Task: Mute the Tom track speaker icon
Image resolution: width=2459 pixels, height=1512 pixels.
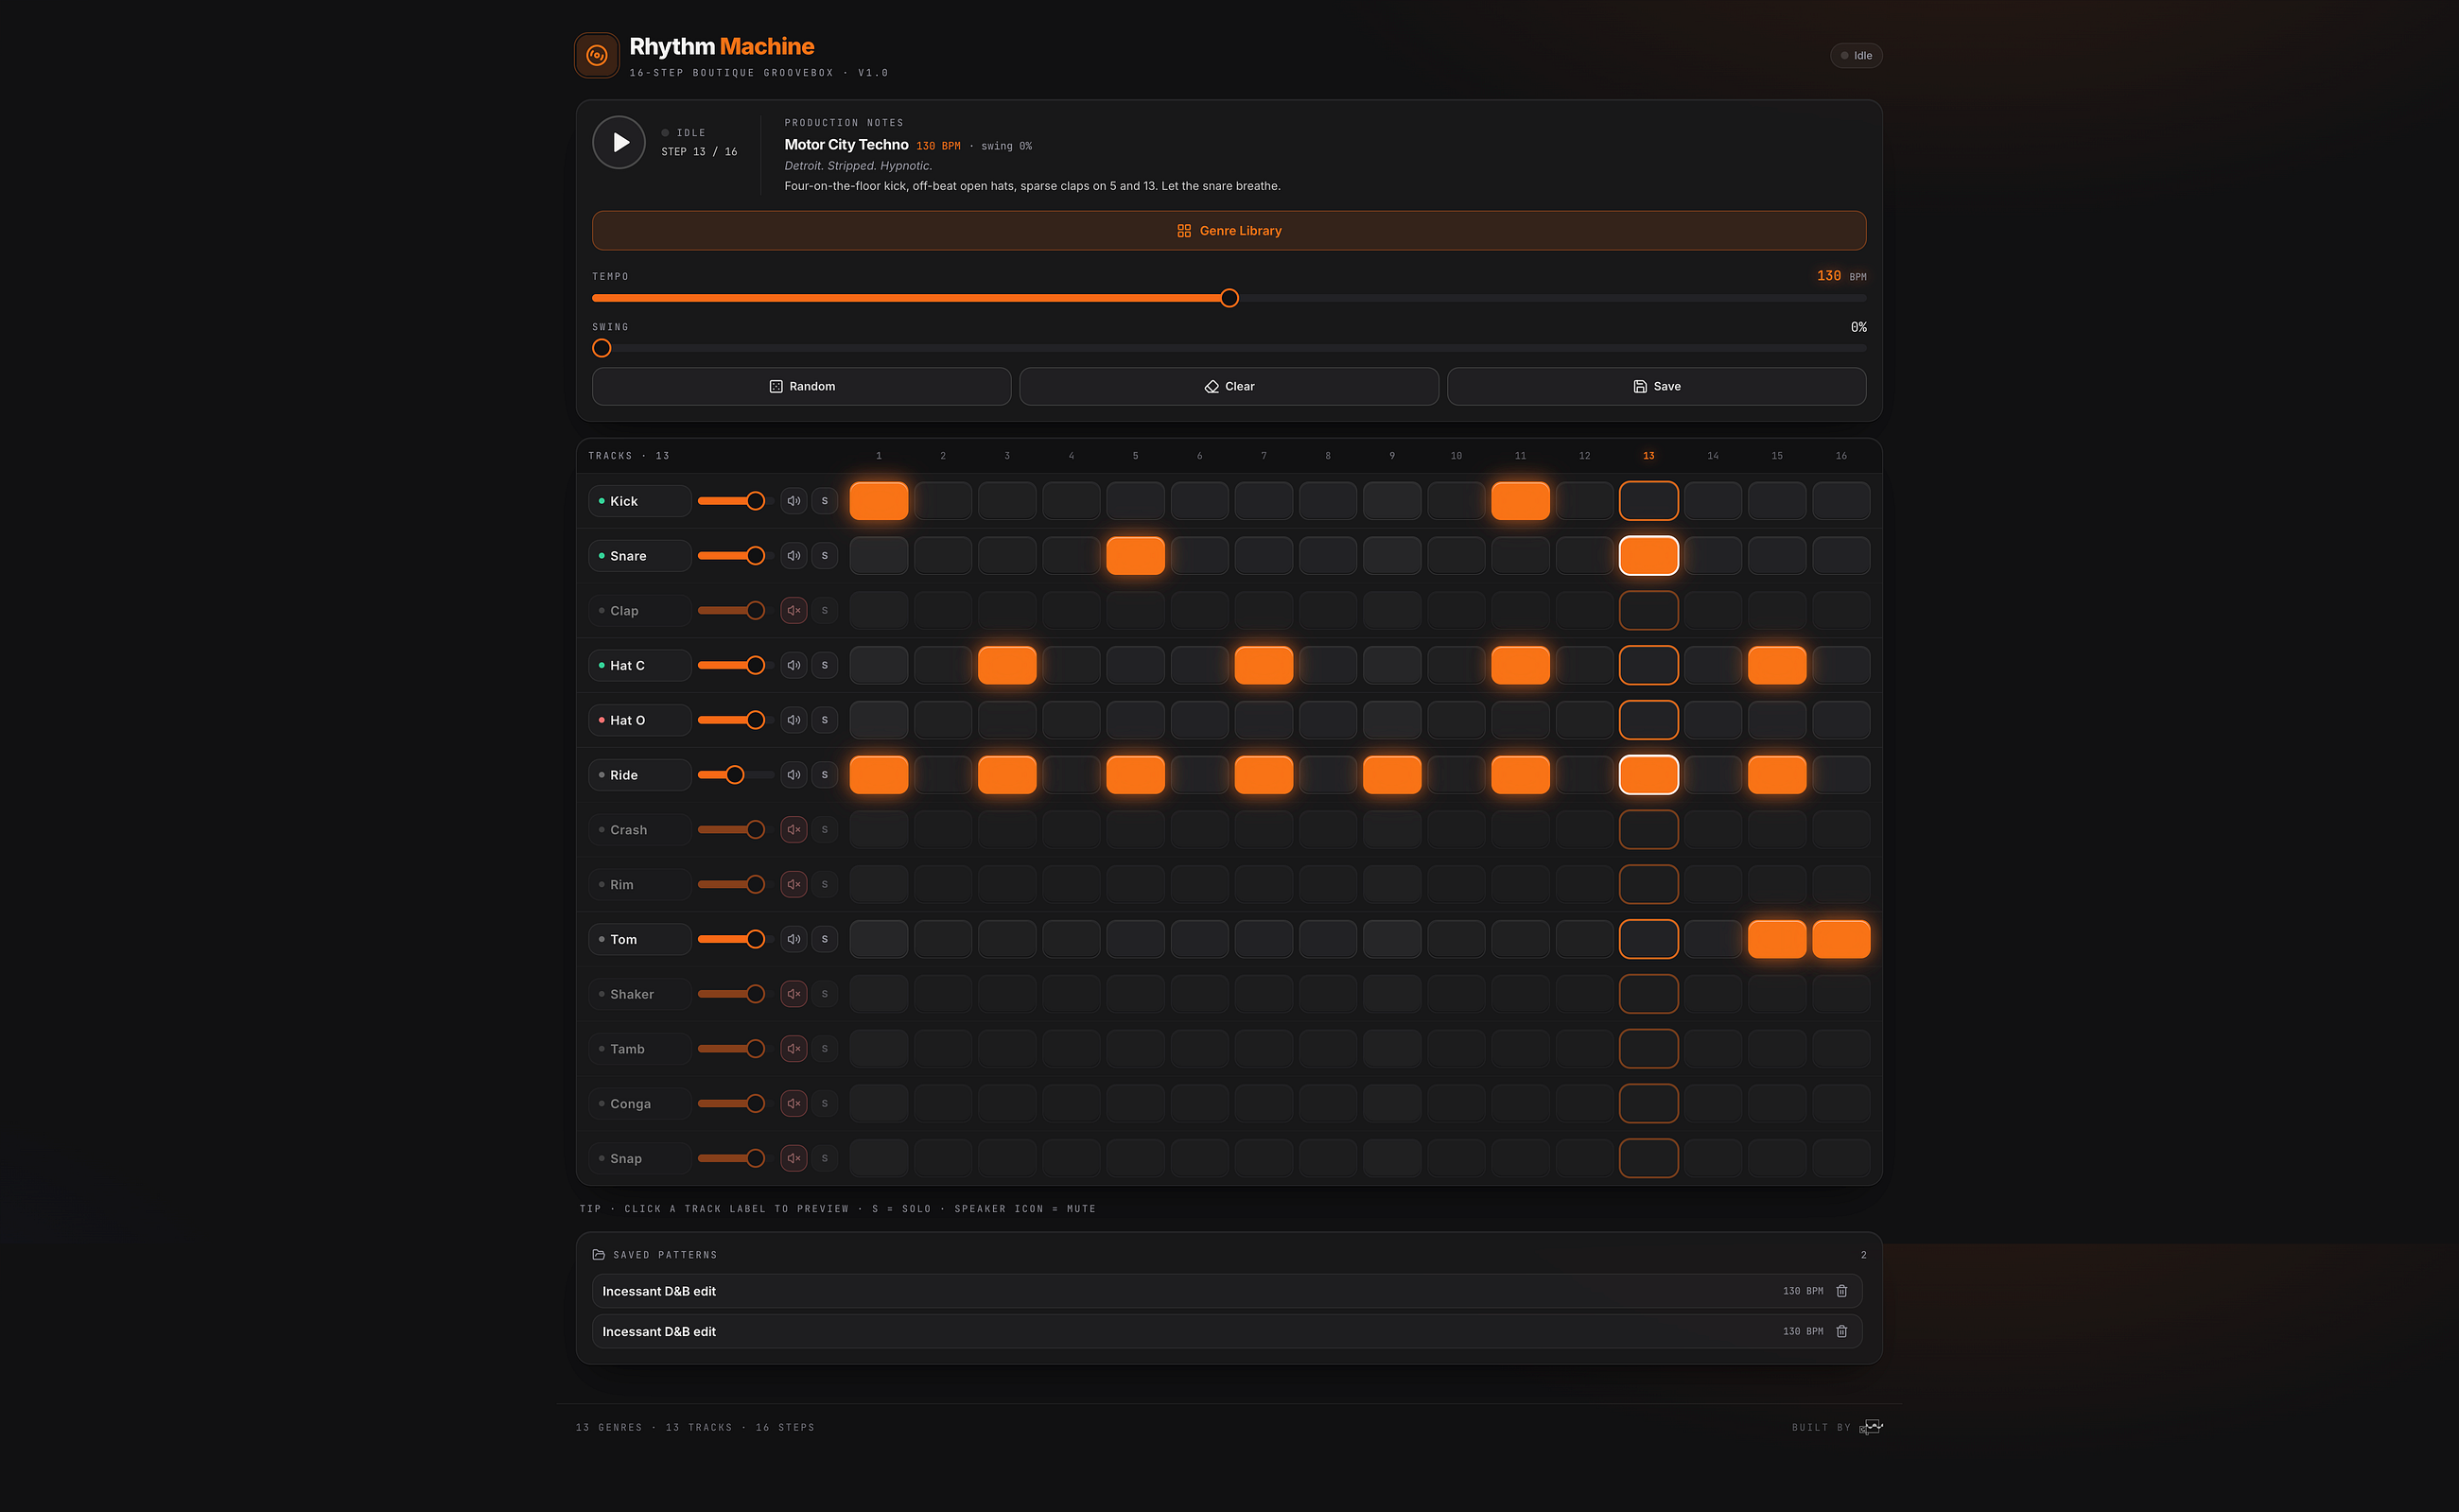Action: point(794,939)
